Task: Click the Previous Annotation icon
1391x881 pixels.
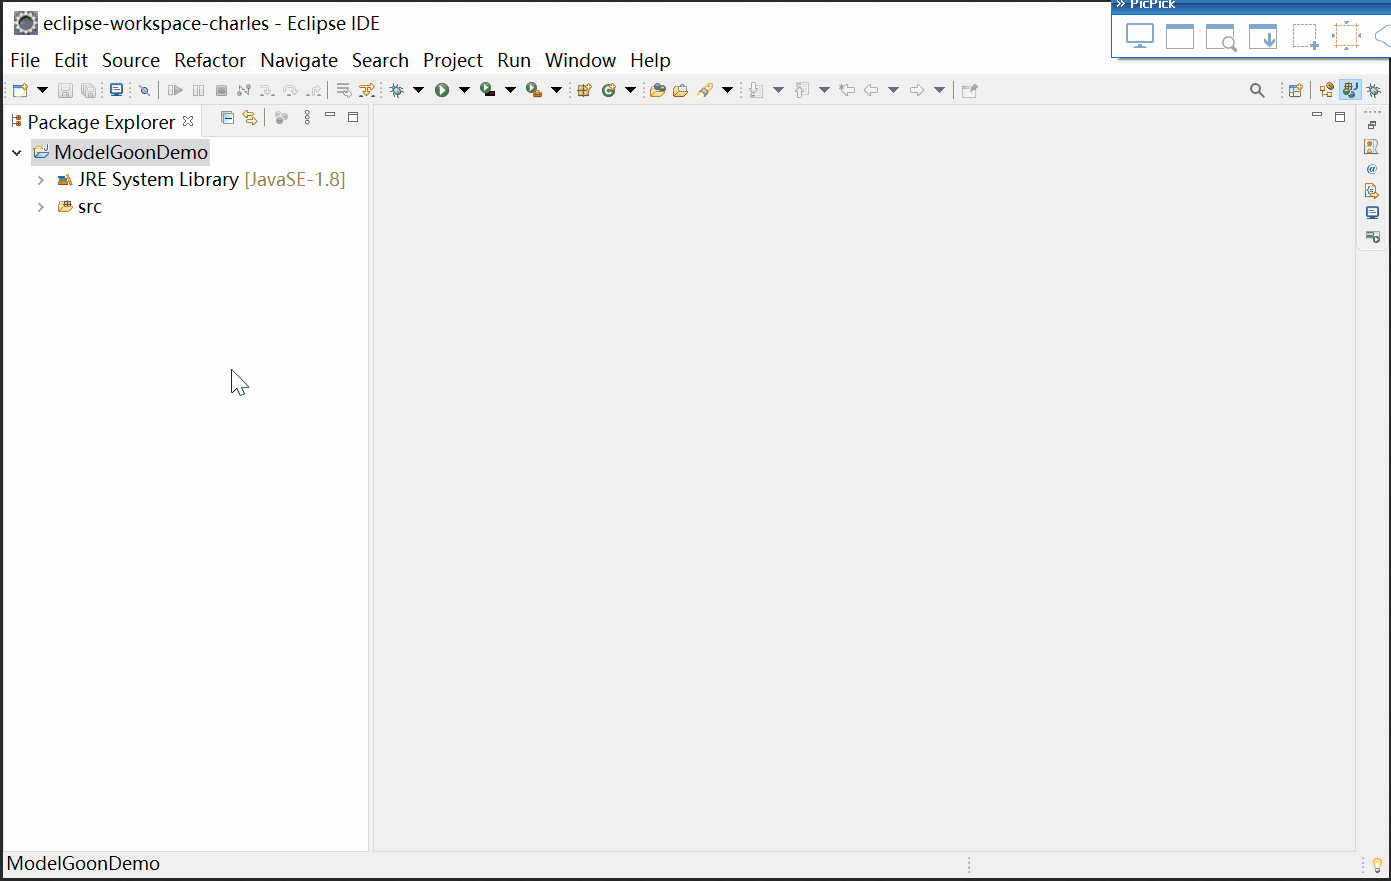Action: pos(802,90)
